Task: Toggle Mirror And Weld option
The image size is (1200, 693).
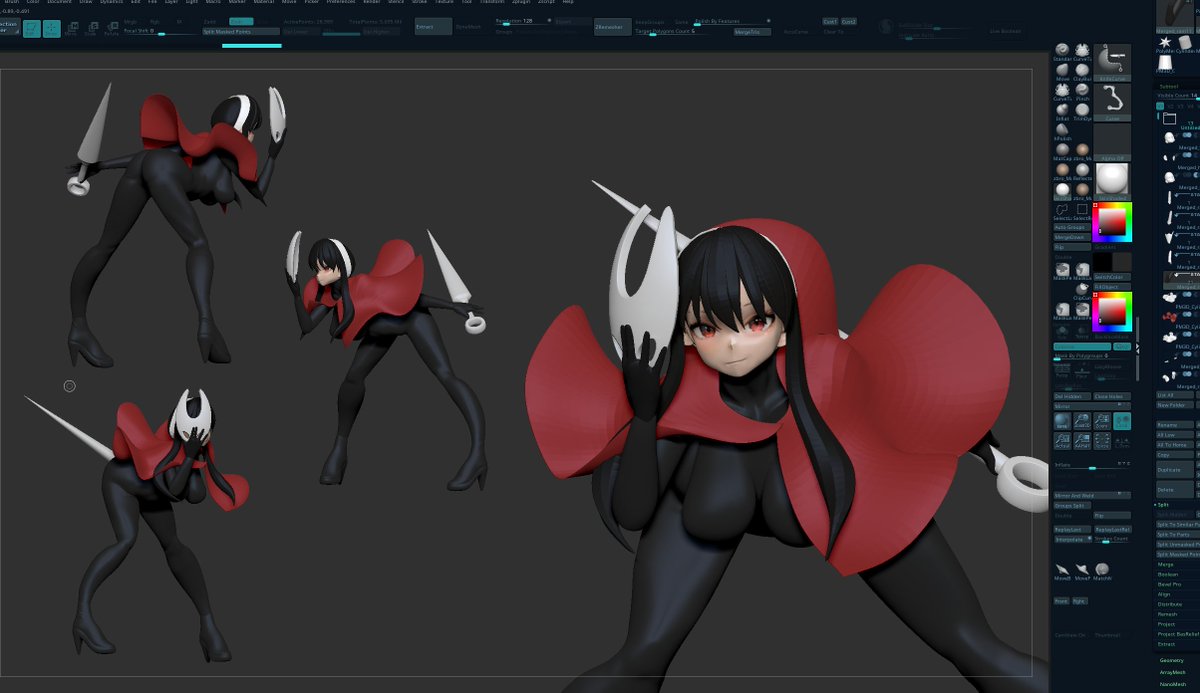Action: tap(1092, 495)
